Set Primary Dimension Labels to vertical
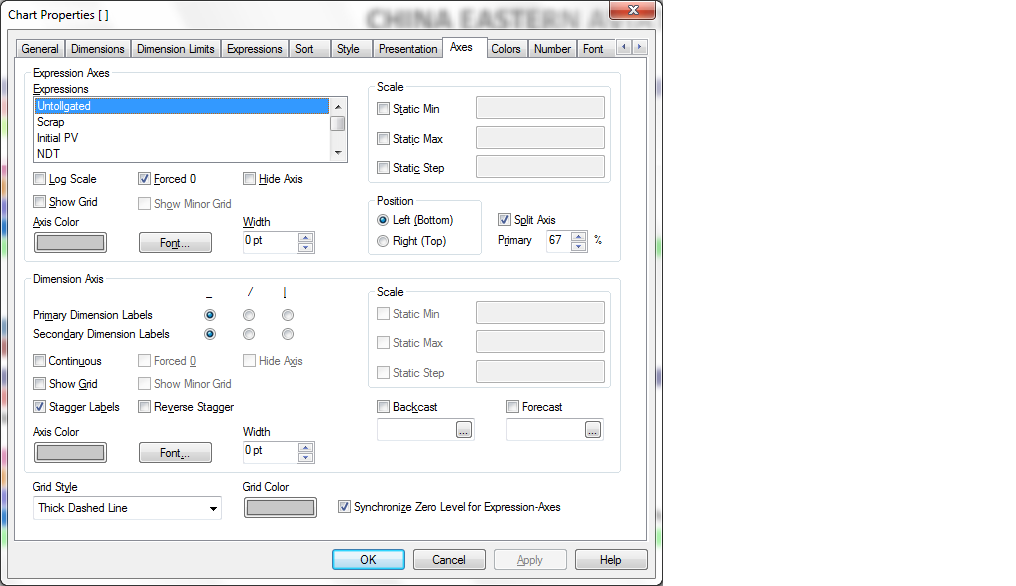The height and width of the screenshot is (586, 1016). pyautogui.click(x=288, y=315)
